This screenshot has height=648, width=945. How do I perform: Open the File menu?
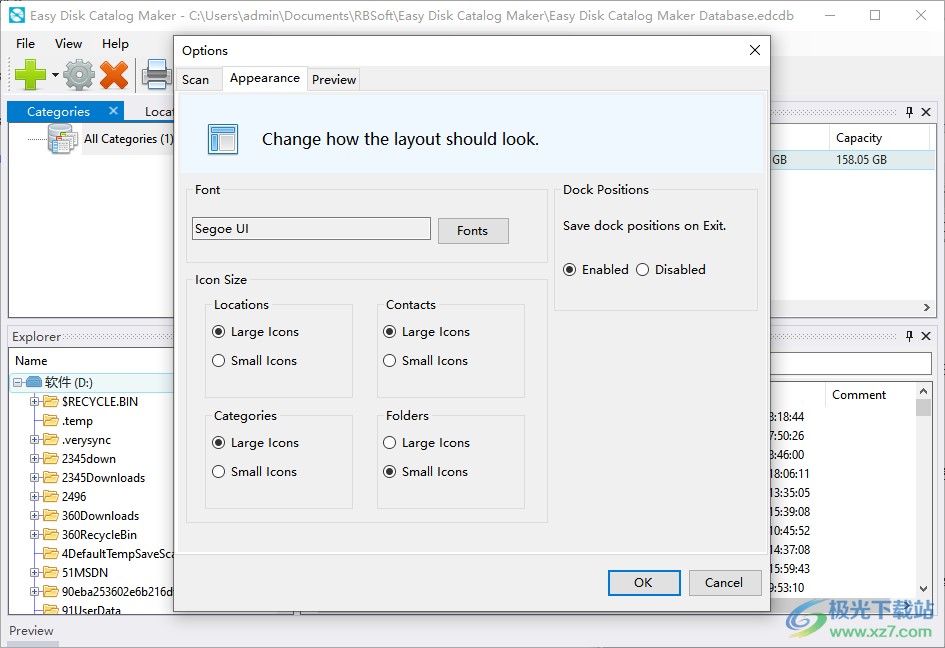25,43
